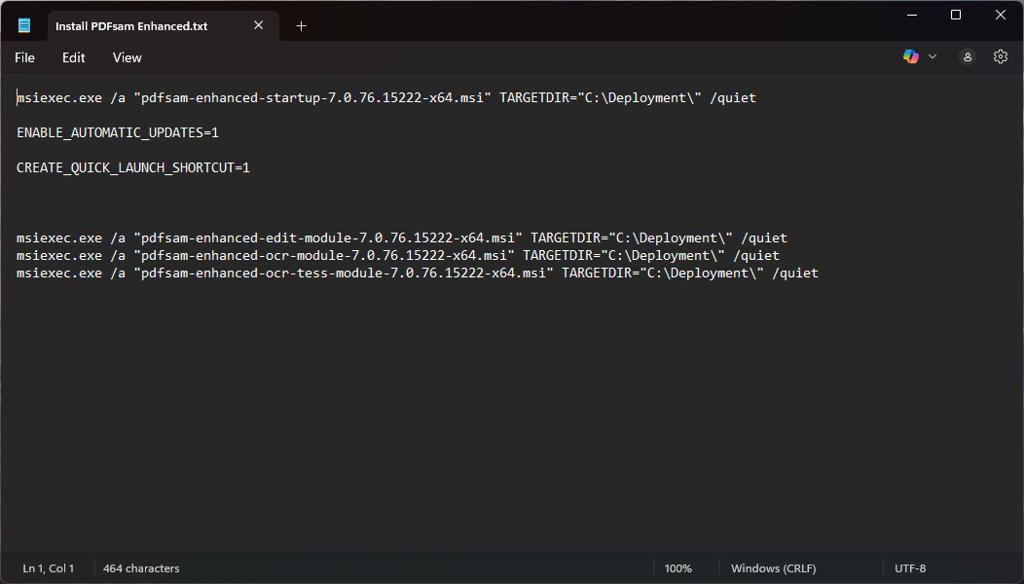
Task: Open the Edit menu
Action: point(74,57)
